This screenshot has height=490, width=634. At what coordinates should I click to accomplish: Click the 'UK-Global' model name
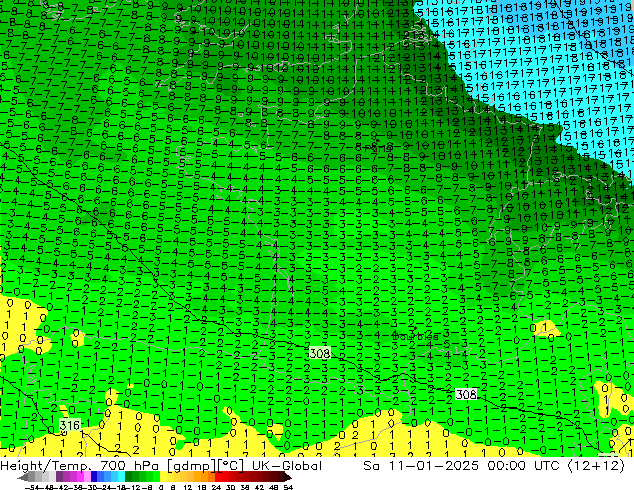pyautogui.click(x=287, y=466)
